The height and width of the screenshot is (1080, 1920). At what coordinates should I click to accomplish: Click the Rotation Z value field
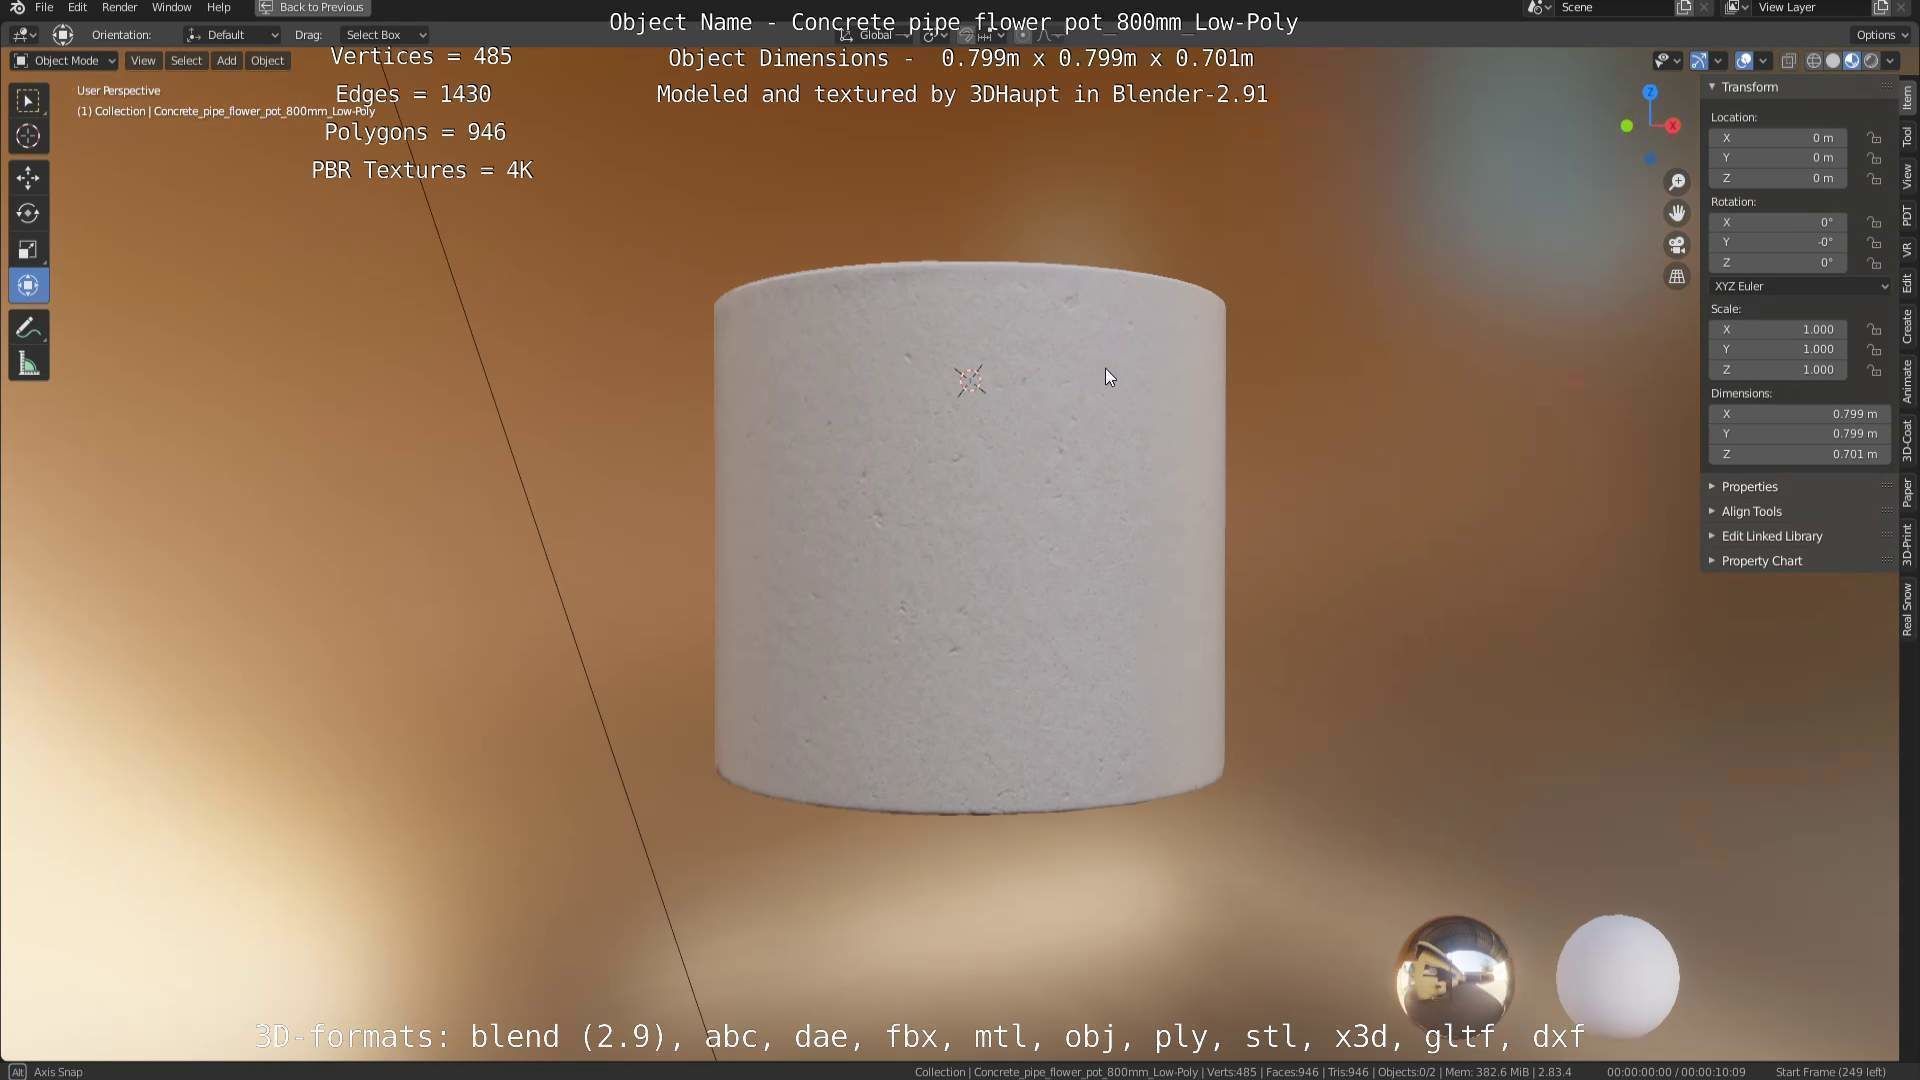(x=1778, y=263)
